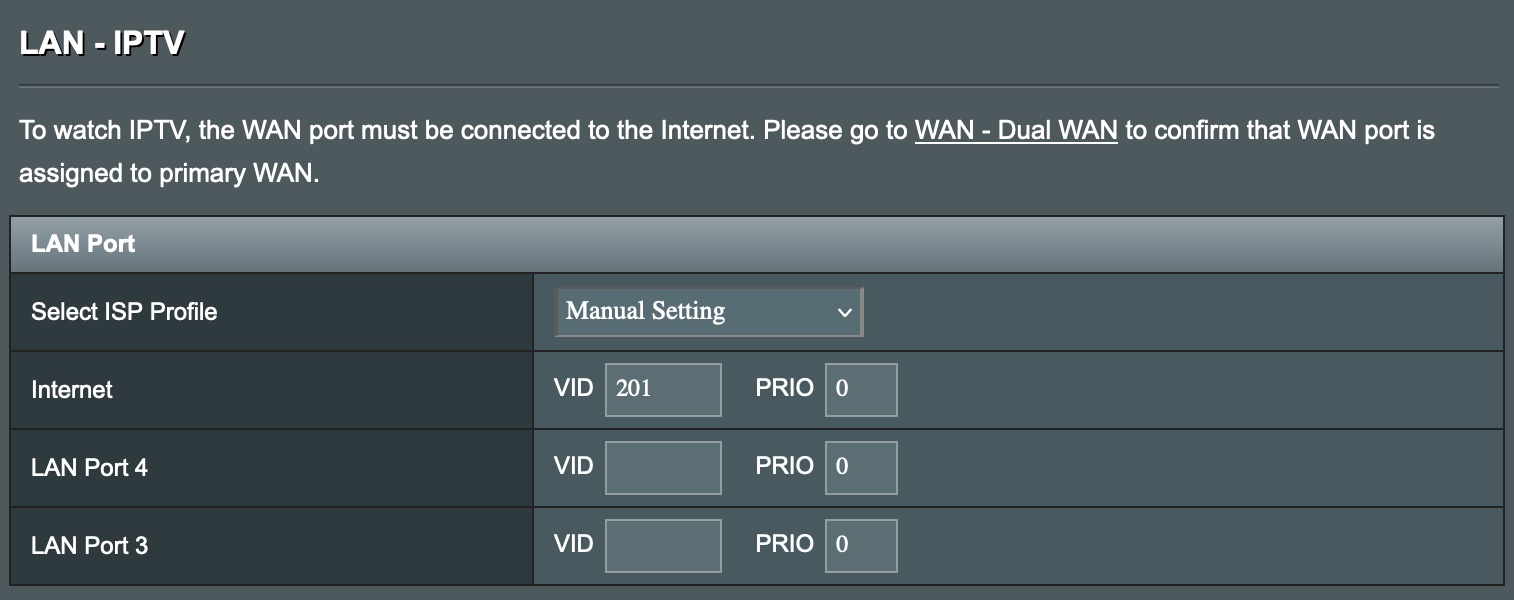Focus the LAN Port 4 PRIO field
This screenshot has height=600, width=1514.
861,467
